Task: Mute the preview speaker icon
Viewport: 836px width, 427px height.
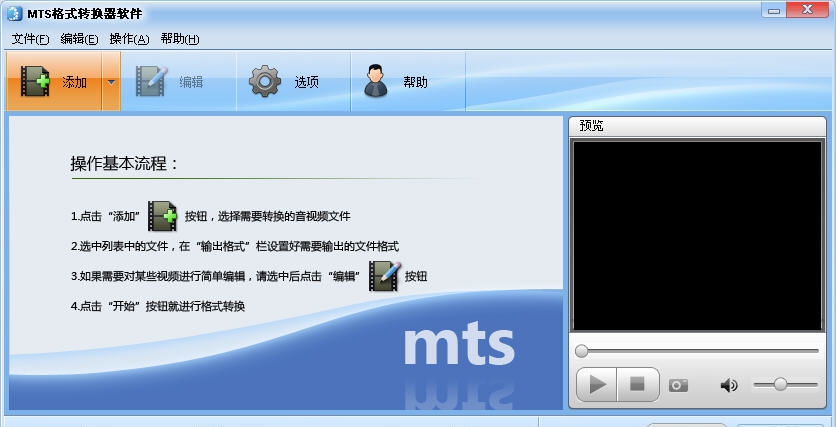Action: (729, 385)
